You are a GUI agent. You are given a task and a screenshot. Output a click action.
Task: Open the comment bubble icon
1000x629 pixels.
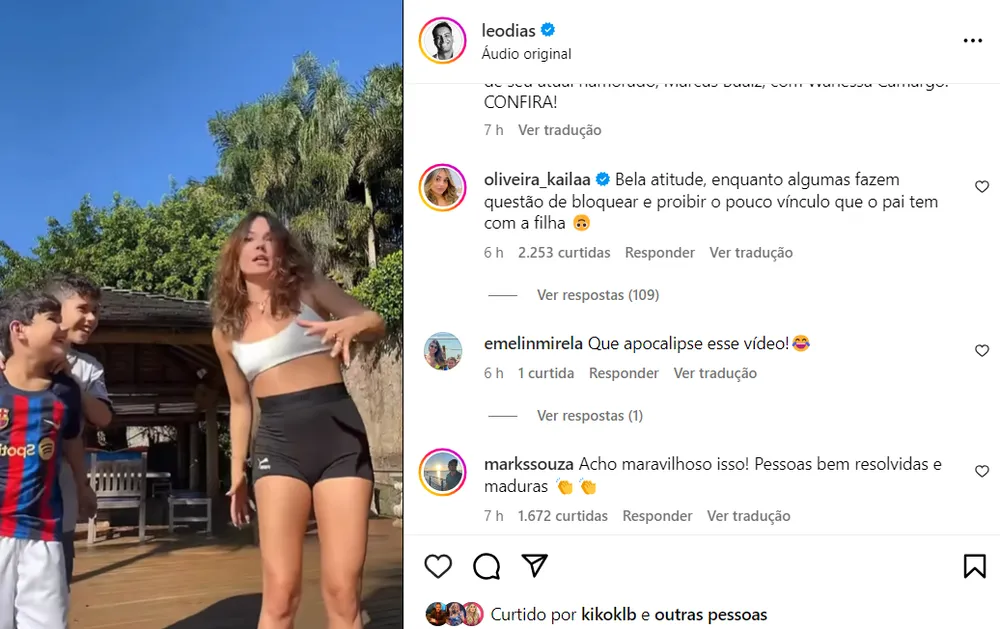point(487,566)
